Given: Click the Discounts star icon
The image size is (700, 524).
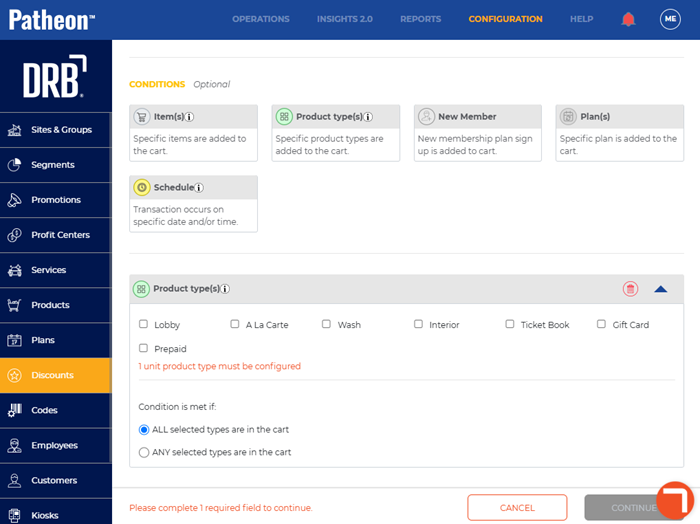Looking at the screenshot, I should pos(14,375).
